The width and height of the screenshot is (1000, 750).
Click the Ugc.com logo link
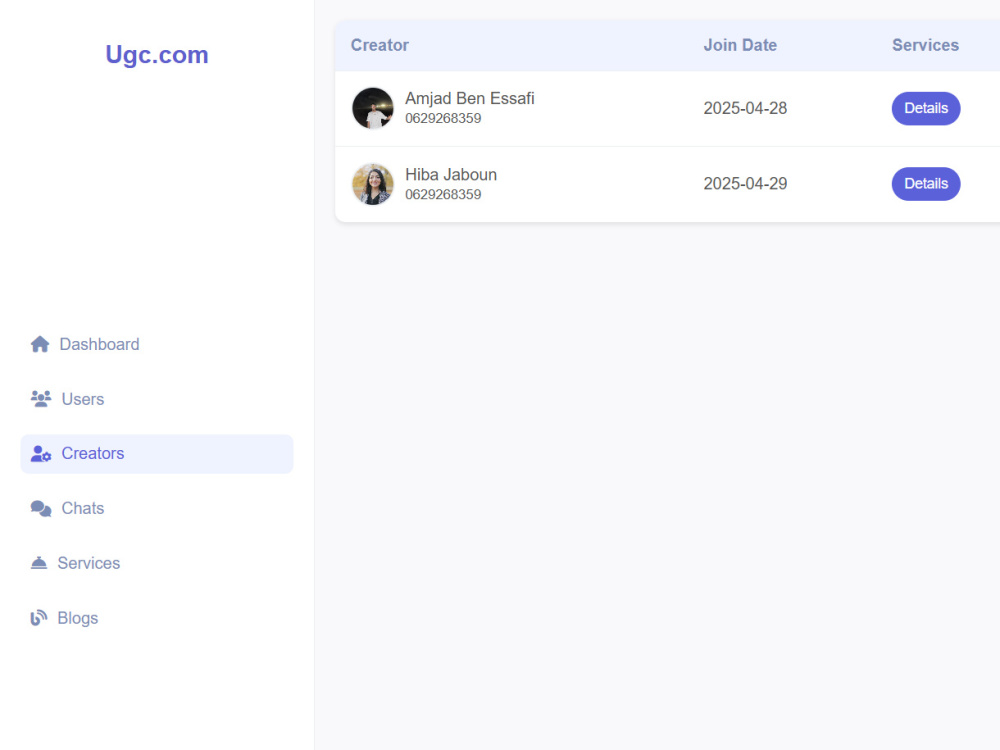[x=157, y=55]
